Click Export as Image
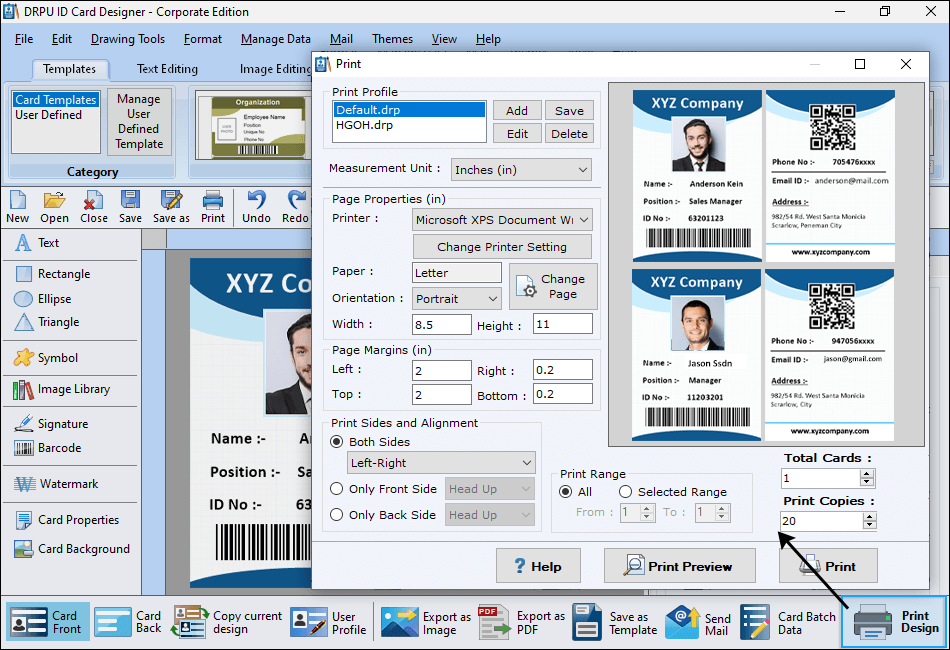Viewport: 950px width, 650px height. pyautogui.click(x=426, y=623)
